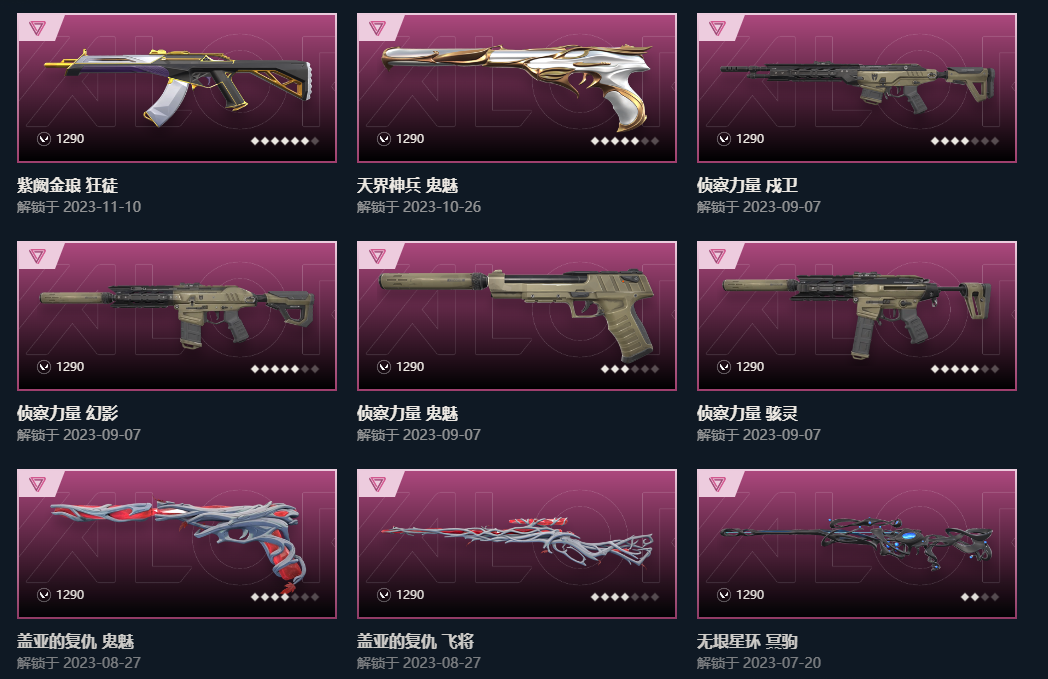Click the VP coin icon on 侦察力量 鬼魅 card
1048x679 pixels.
click(384, 367)
